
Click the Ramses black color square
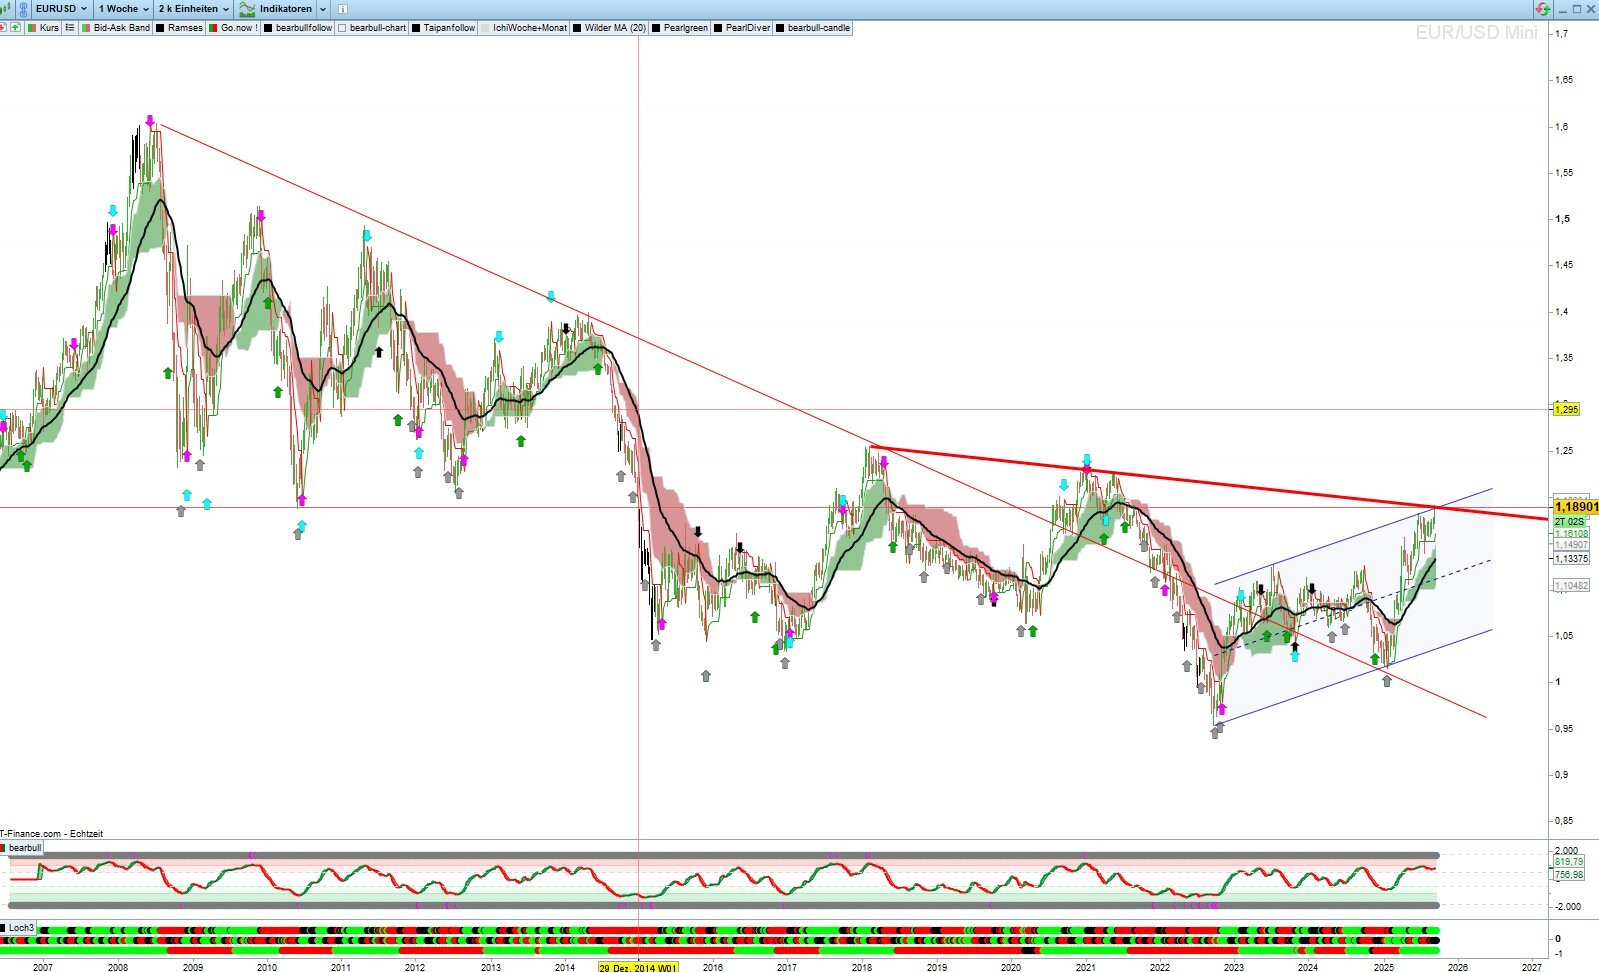tap(160, 28)
